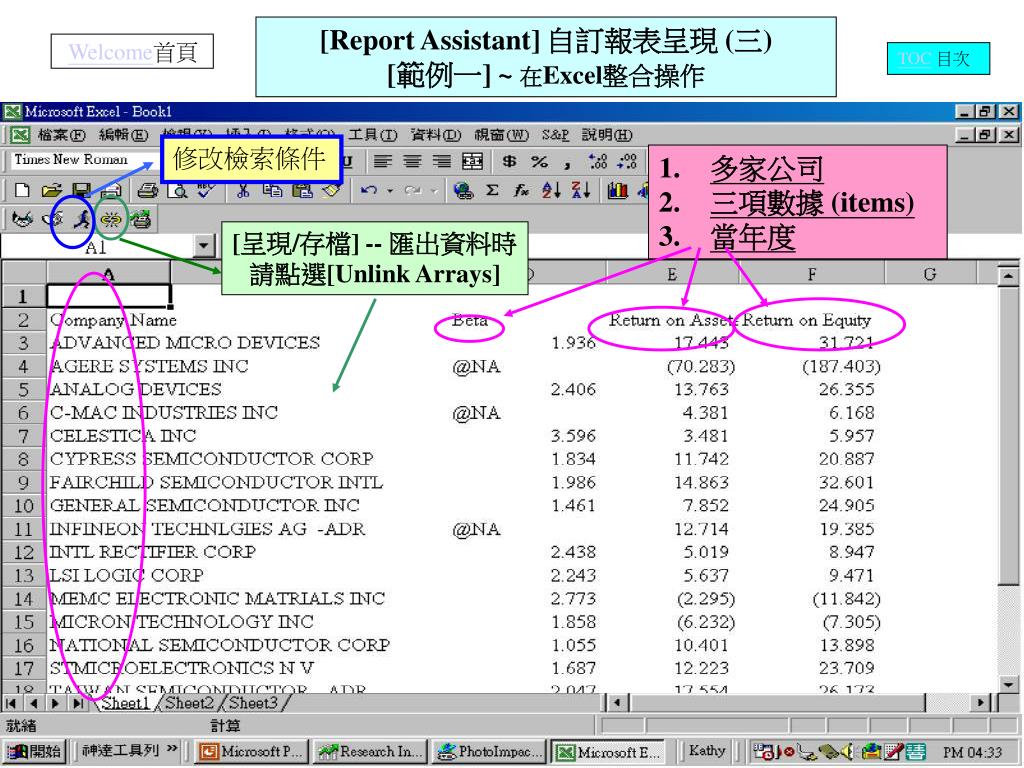The height and width of the screenshot is (768, 1024).
Task: Paste using the clipboard icon
Action: coord(302,190)
